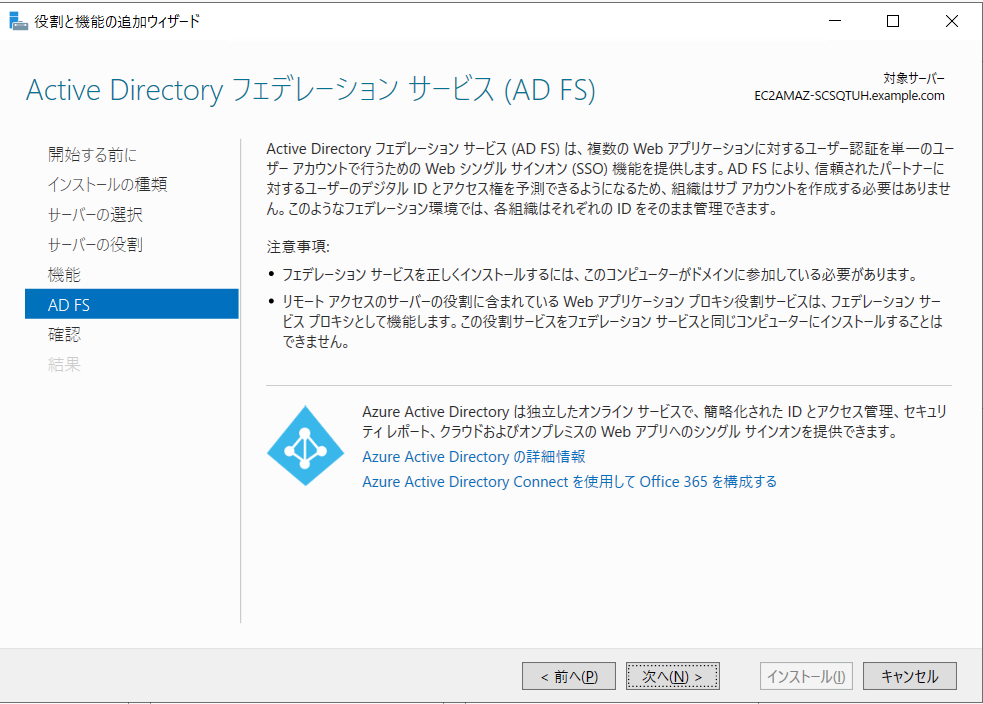The width and height of the screenshot is (983, 704).
Task: Click the 対象サーバー label
Action: (x=913, y=78)
